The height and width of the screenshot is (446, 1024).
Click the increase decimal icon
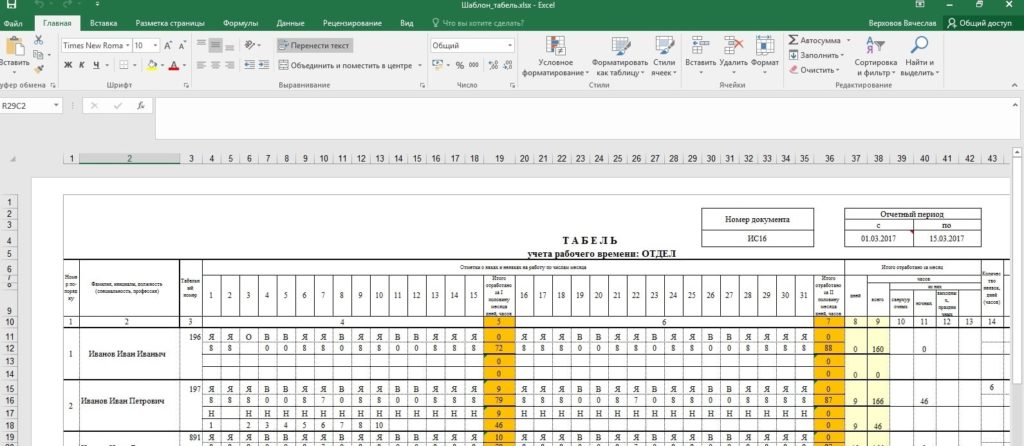click(493, 65)
